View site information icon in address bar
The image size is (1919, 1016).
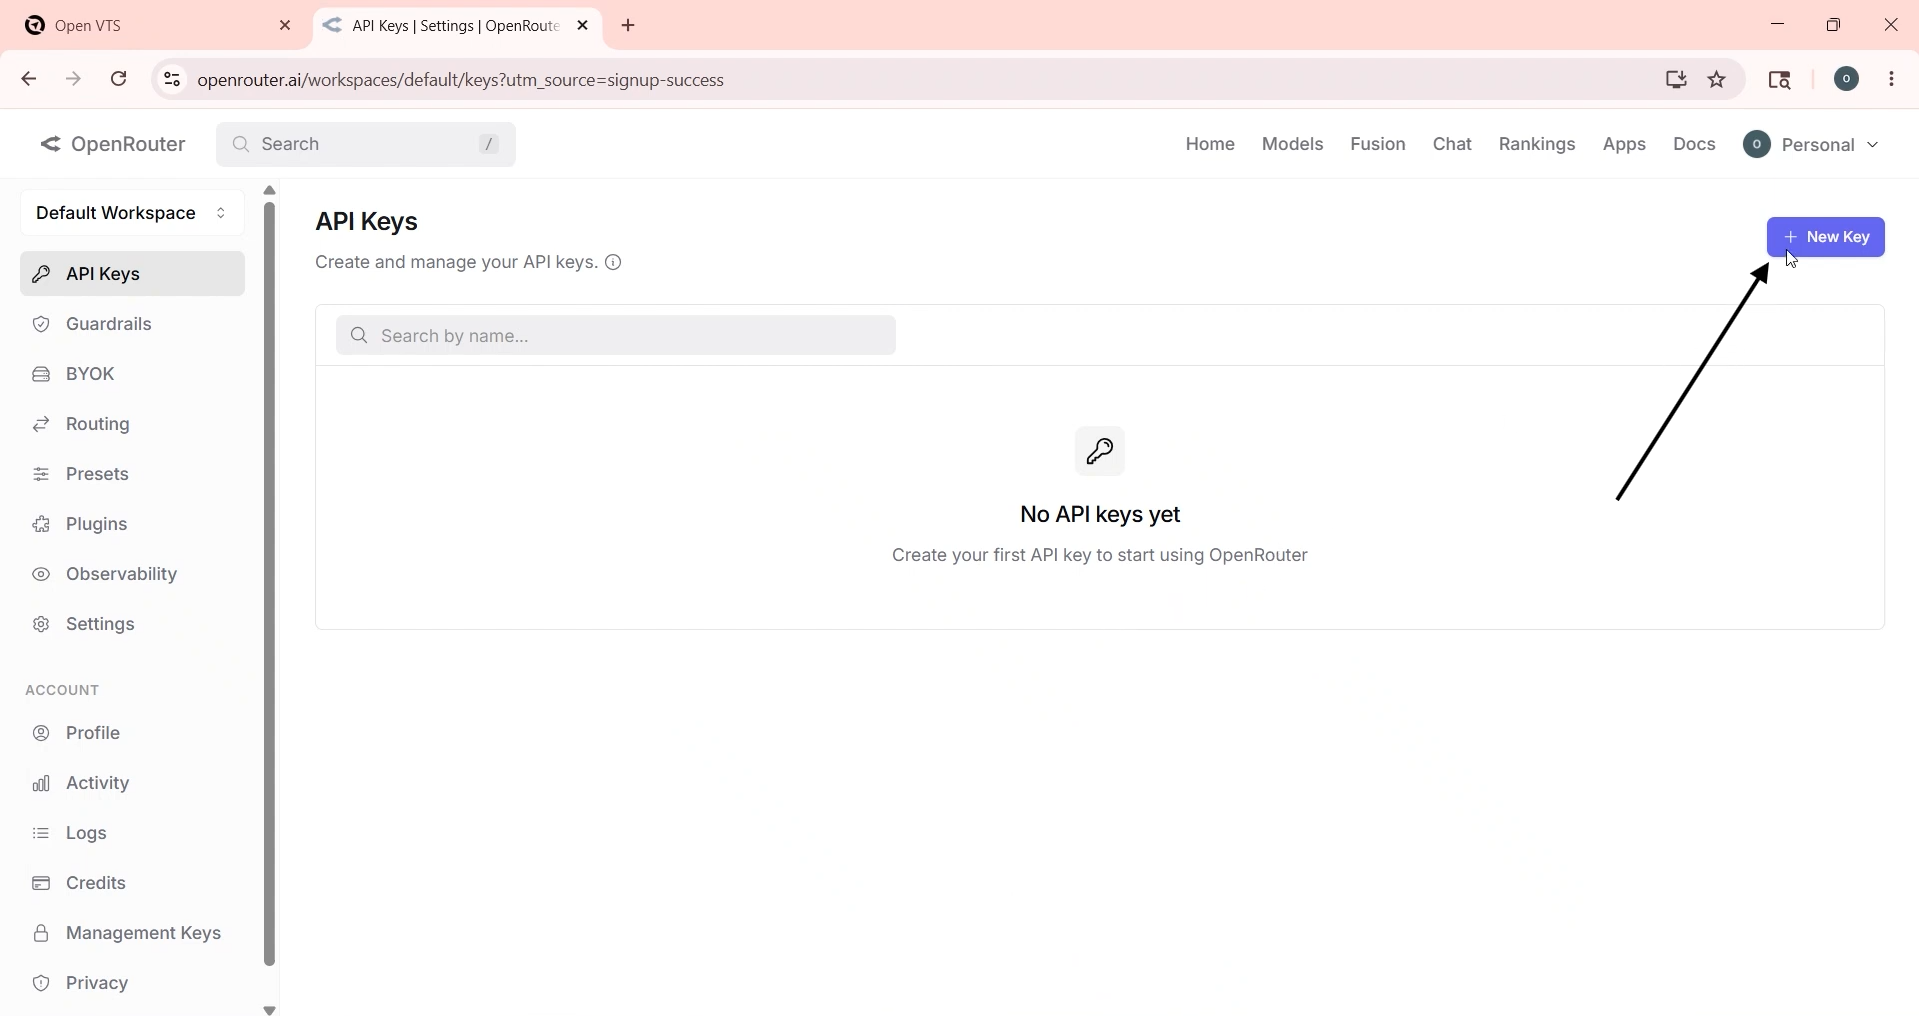coord(172,80)
